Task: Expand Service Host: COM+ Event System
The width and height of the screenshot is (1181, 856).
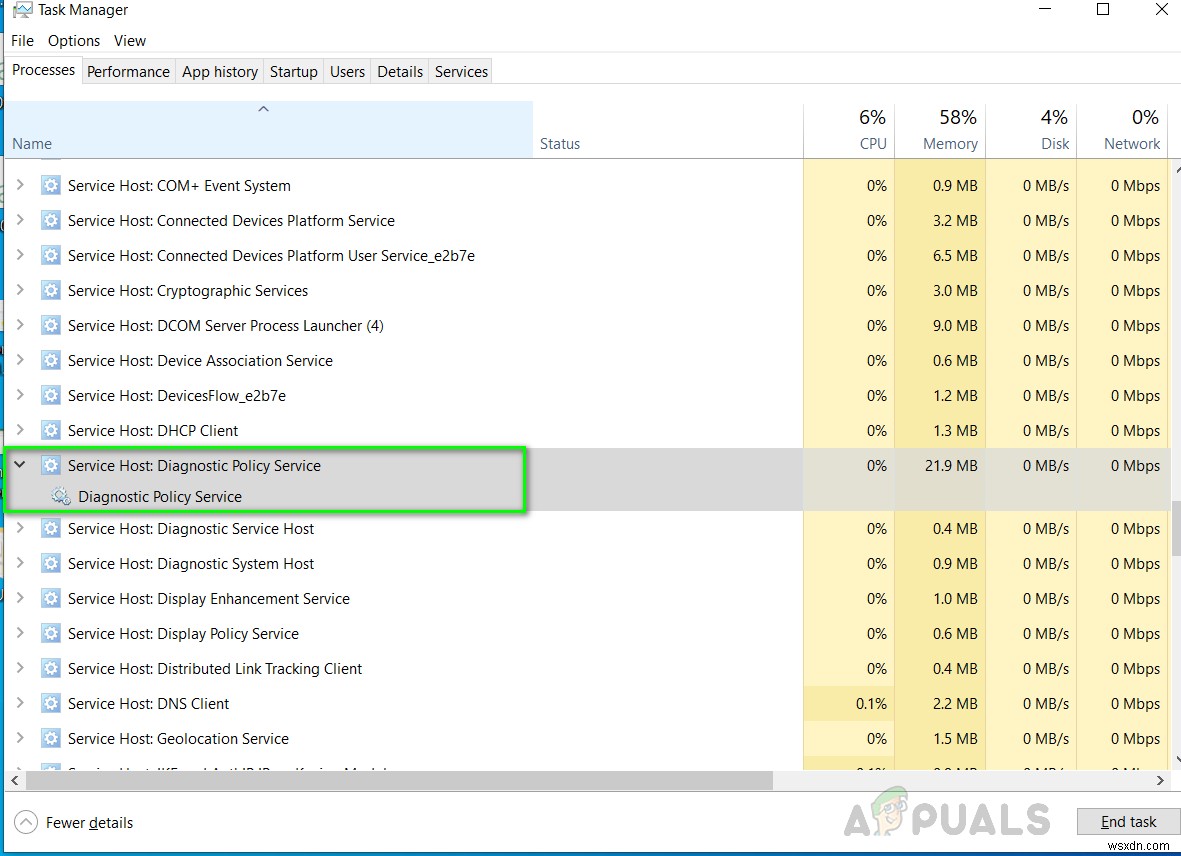Action: point(20,184)
